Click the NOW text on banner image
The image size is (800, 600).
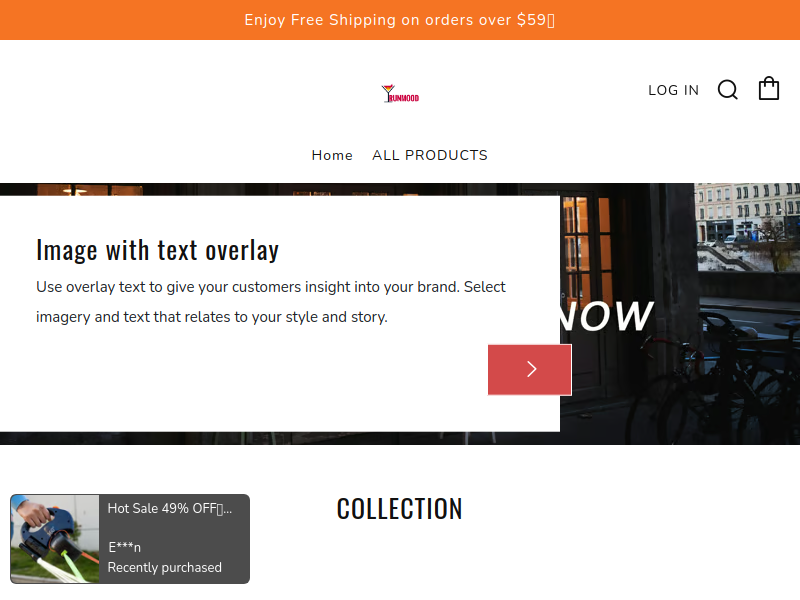click(x=607, y=316)
